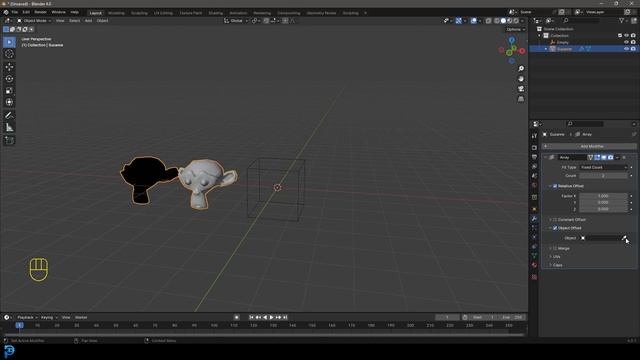Screen dimensions: 640x360
Task: Switch to the UV Editing workspace tab
Action: (163, 13)
